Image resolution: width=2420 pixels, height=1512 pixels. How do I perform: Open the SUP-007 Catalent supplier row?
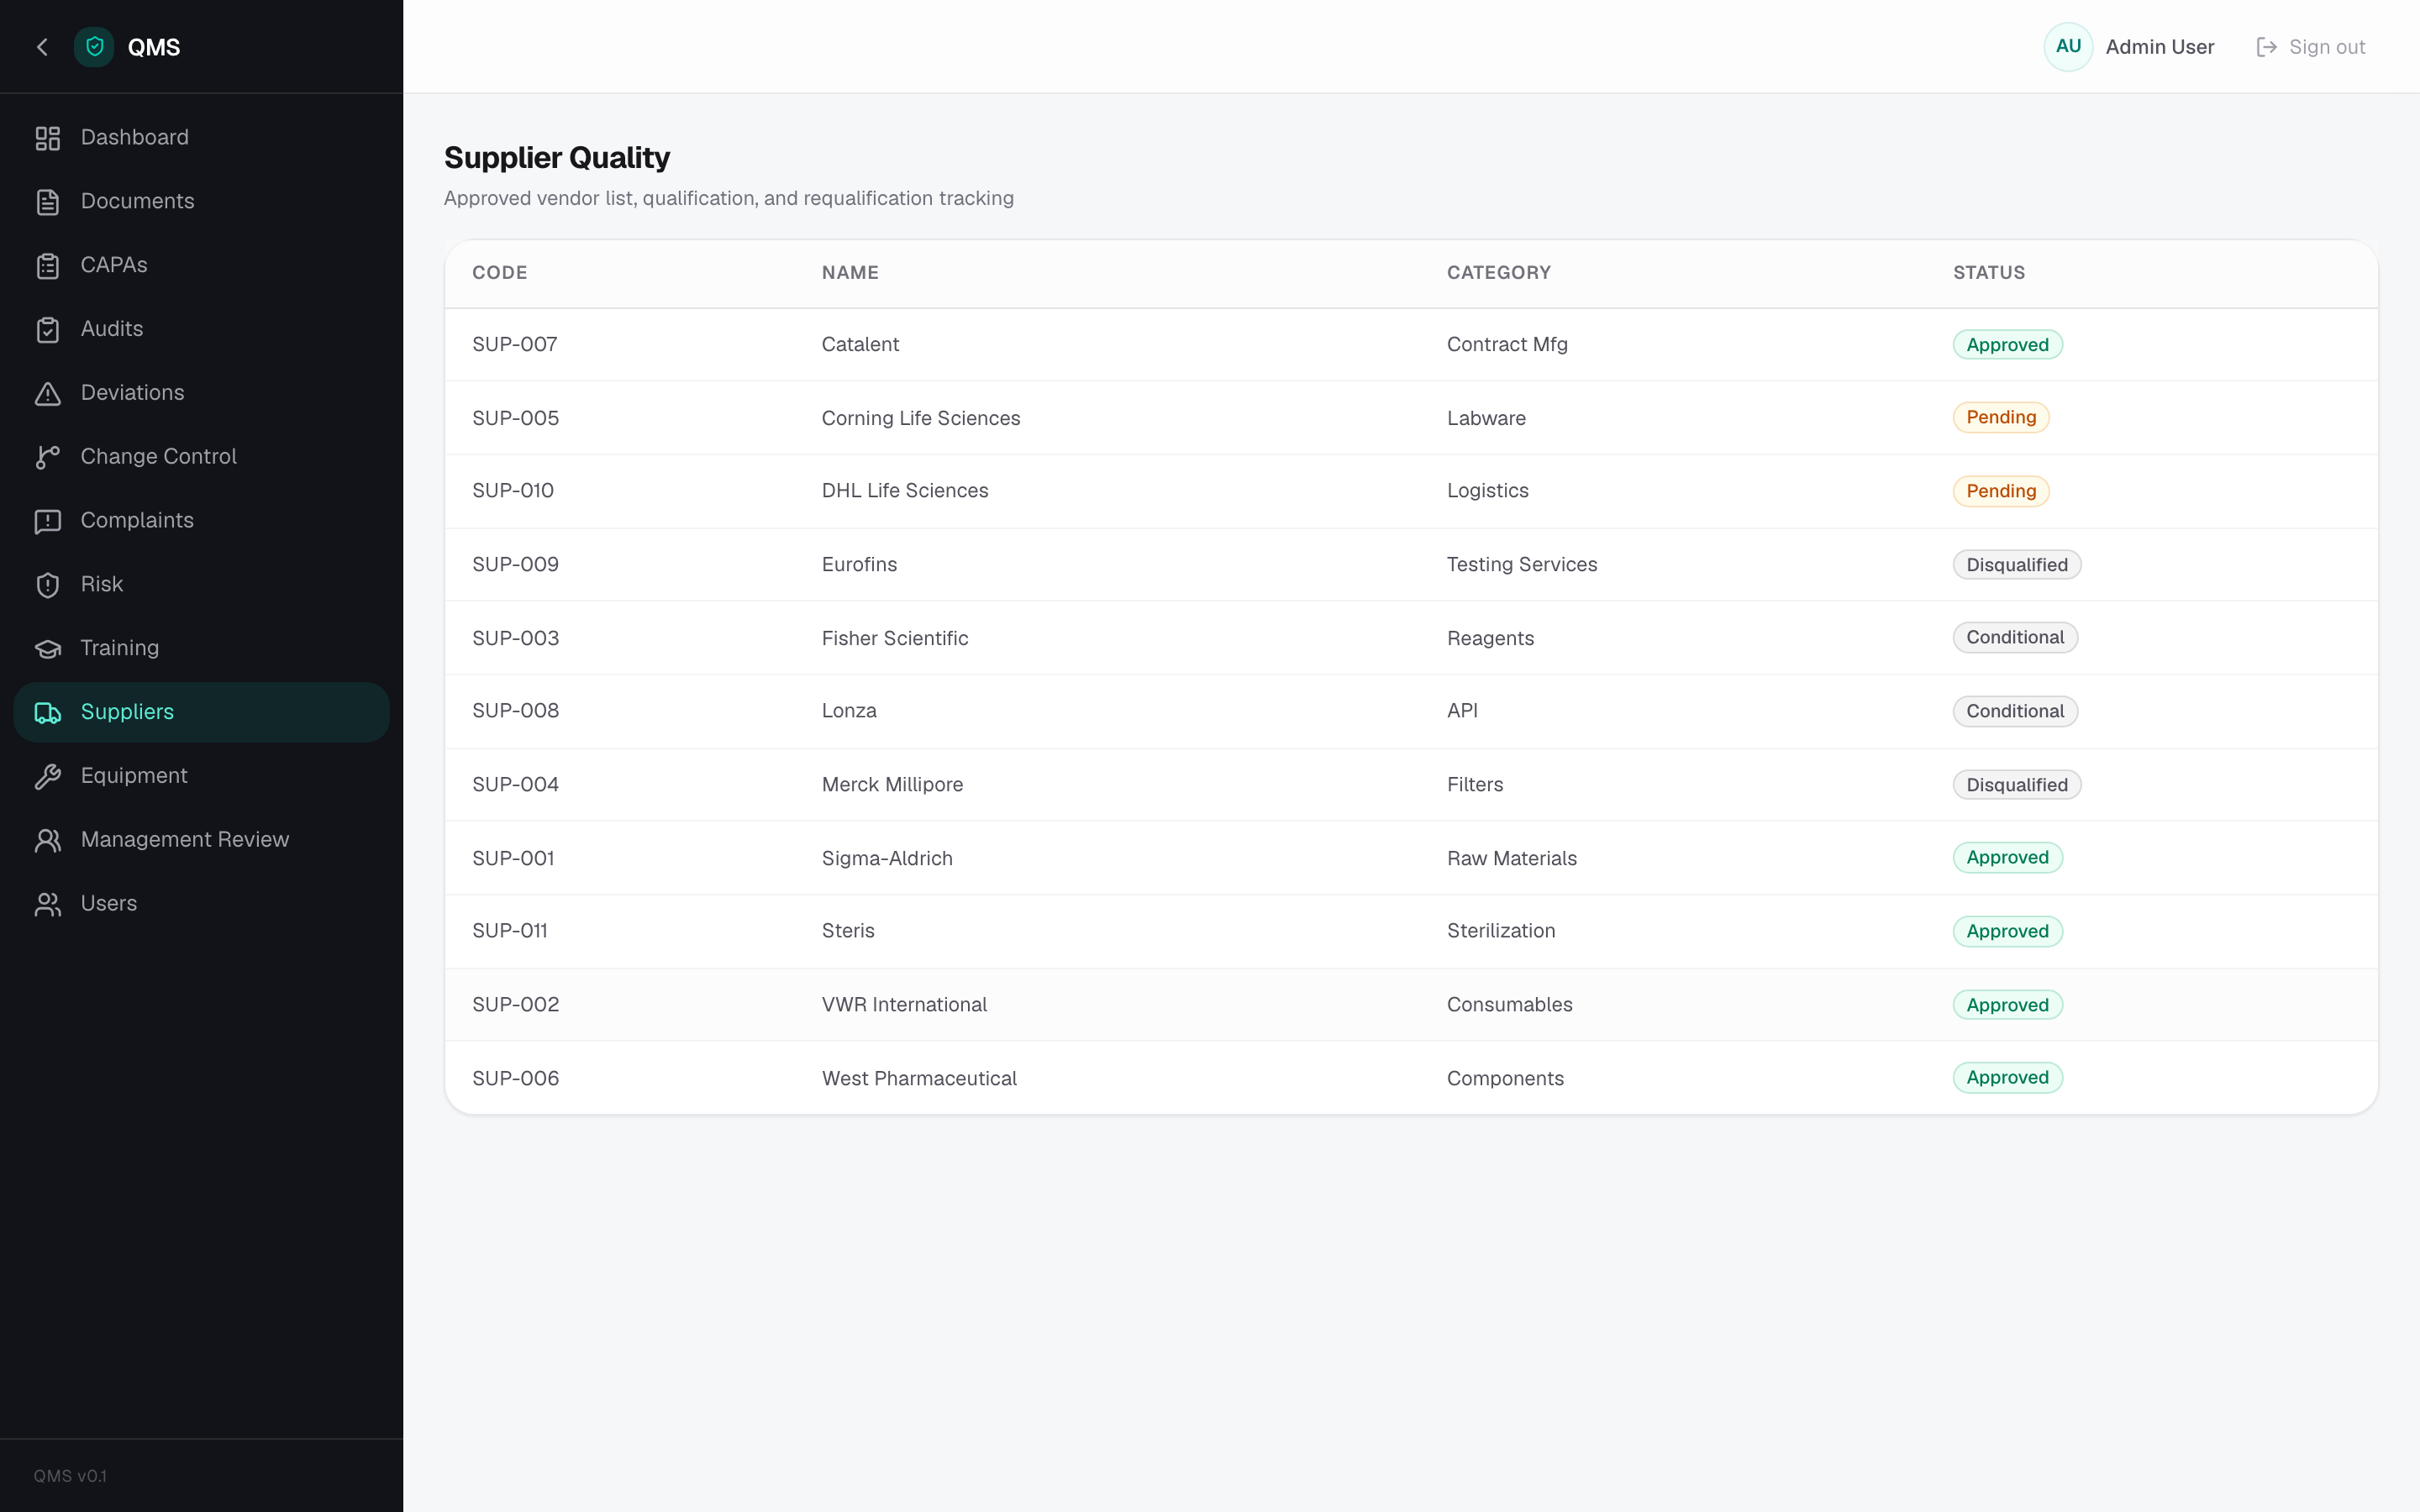[x=1411, y=345]
